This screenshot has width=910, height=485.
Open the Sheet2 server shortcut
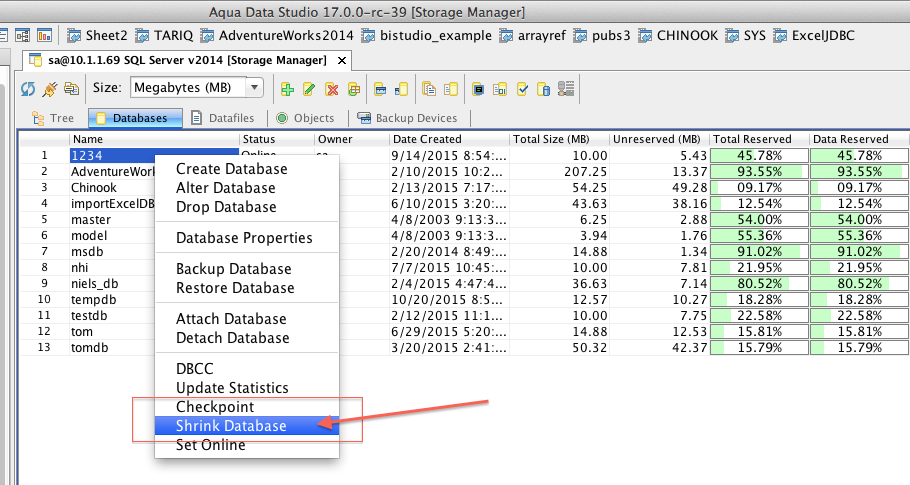[x=97, y=35]
